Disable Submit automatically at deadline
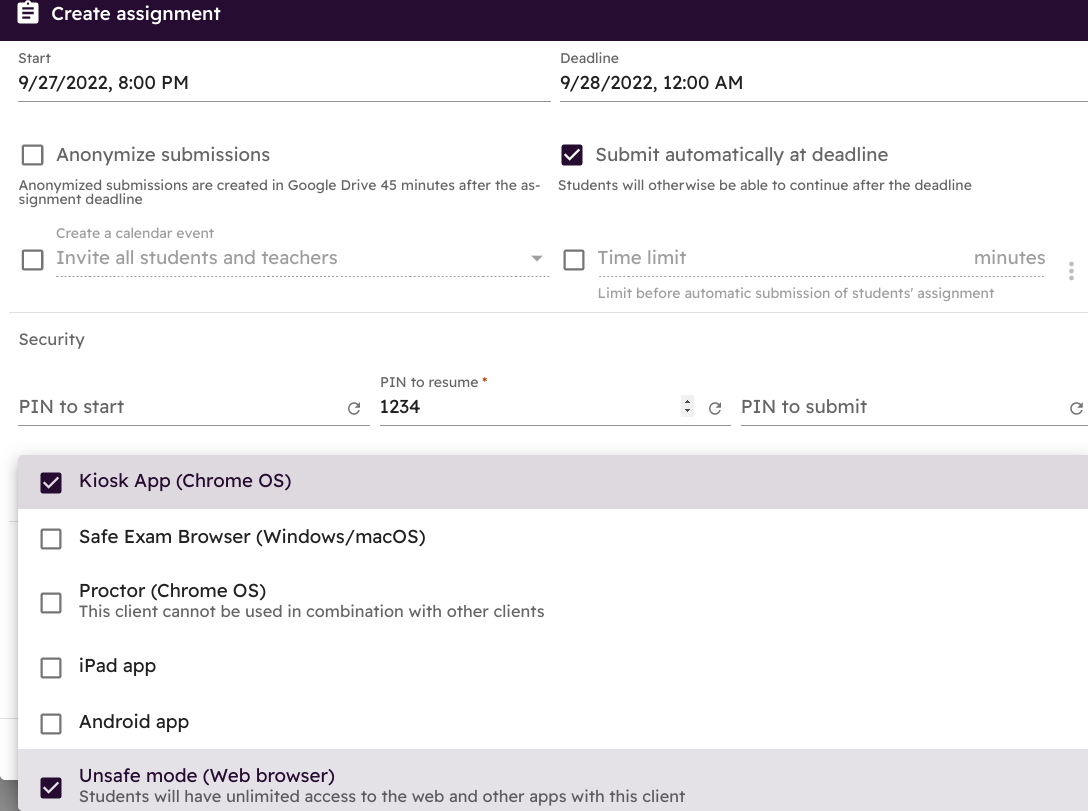 (572, 155)
